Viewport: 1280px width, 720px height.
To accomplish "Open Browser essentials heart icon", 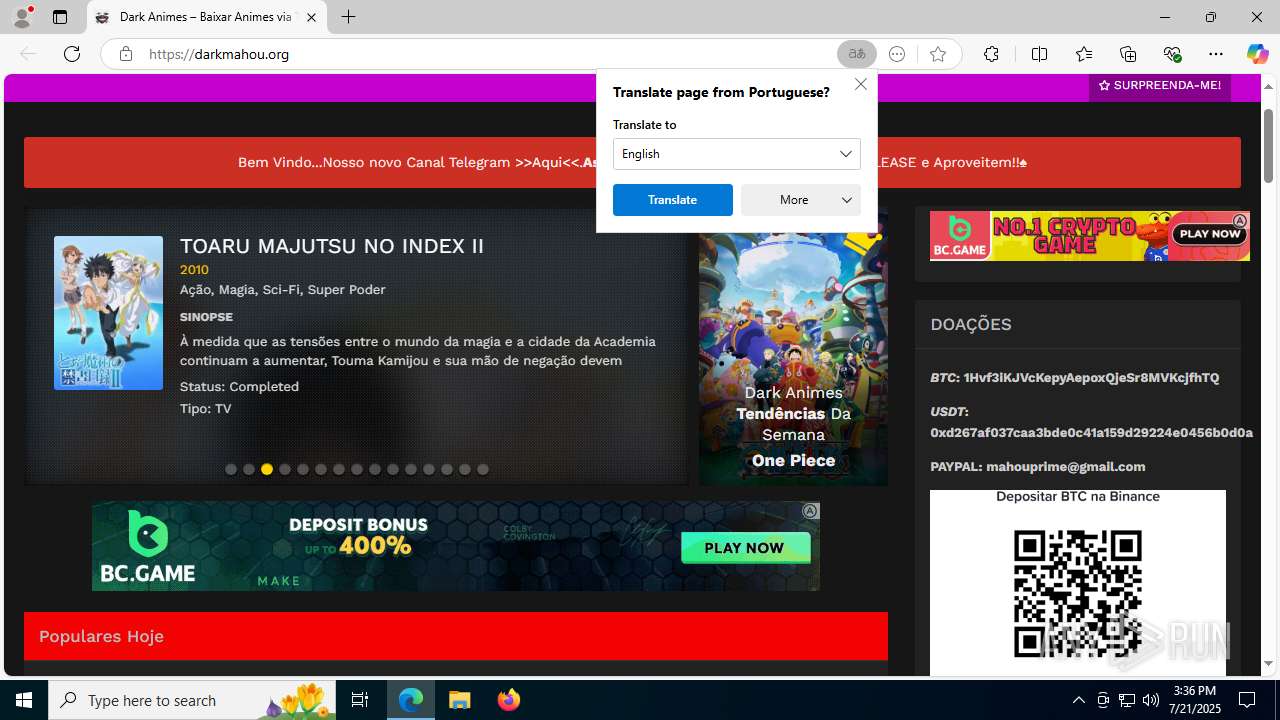I will tap(1172, 54).
